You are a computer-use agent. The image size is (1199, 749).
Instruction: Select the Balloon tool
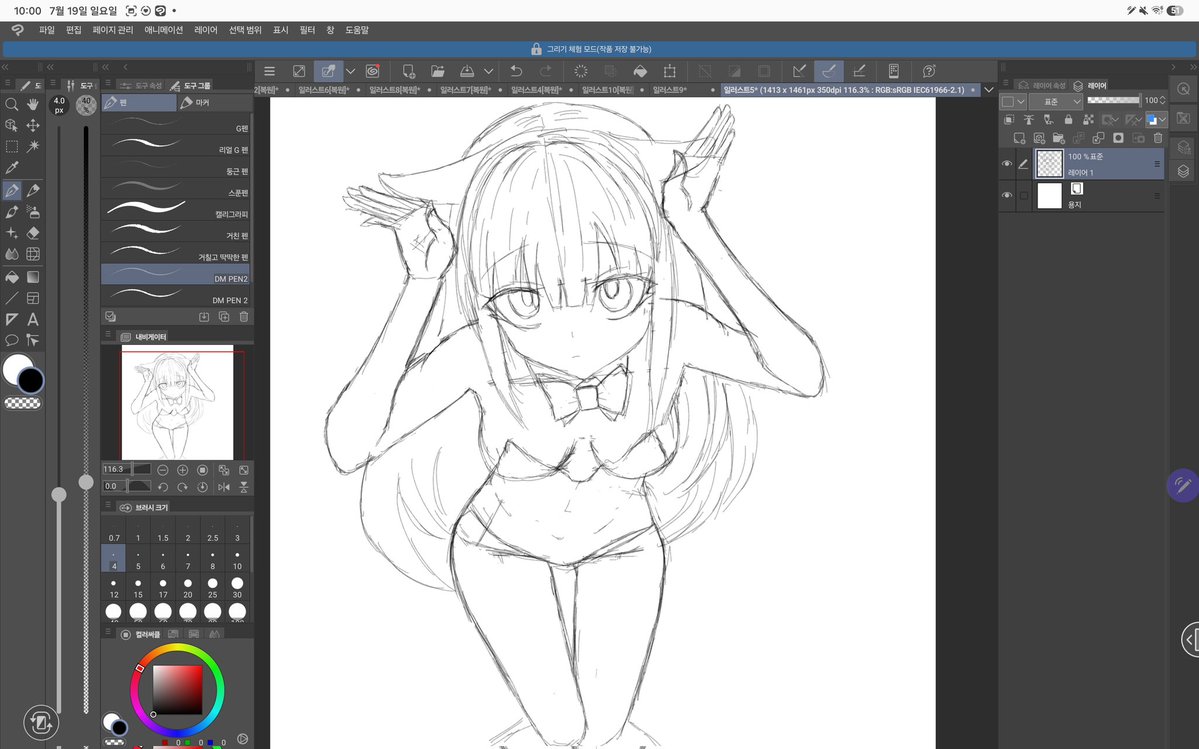[x=11, y=340]
